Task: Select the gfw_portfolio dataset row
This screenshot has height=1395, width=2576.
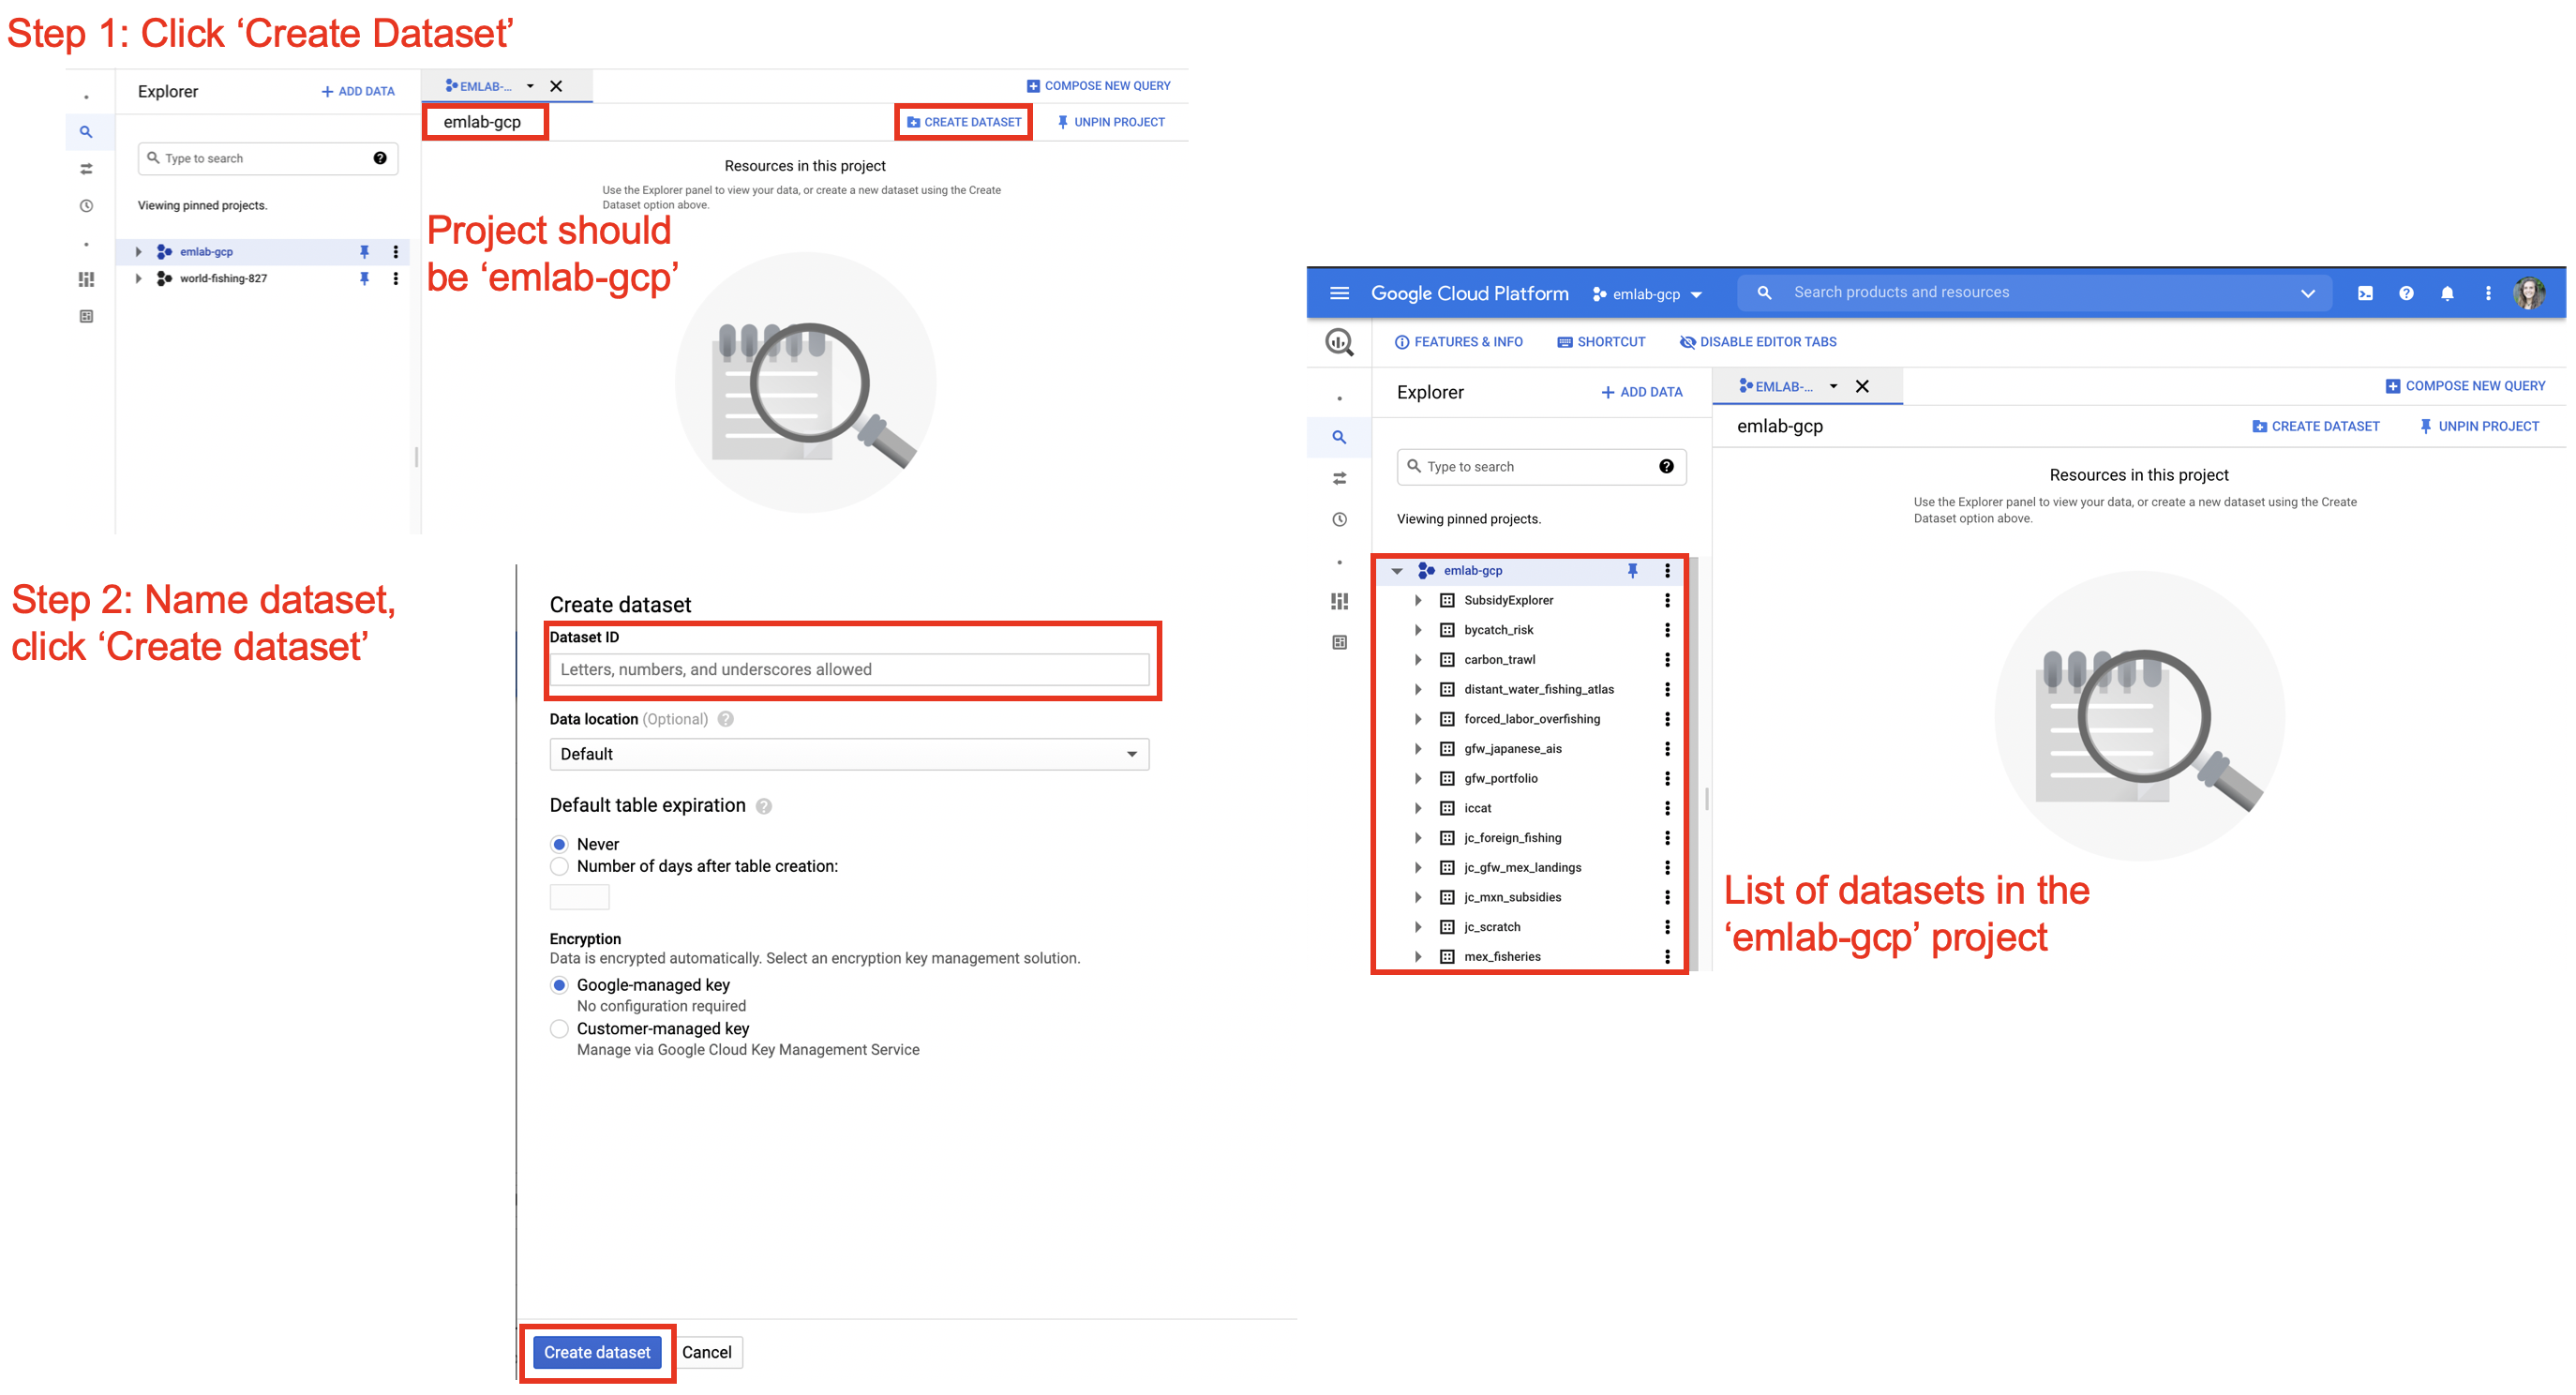Action: (x=1530, y=778)
